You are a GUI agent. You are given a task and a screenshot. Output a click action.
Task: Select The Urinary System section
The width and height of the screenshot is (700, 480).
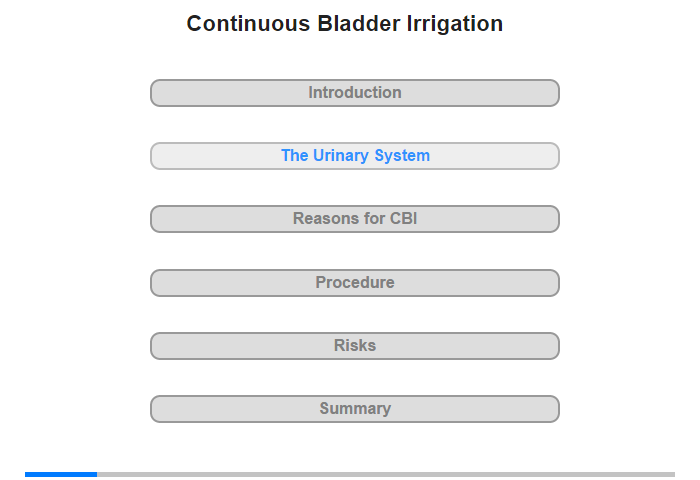(x=354, y=156)
